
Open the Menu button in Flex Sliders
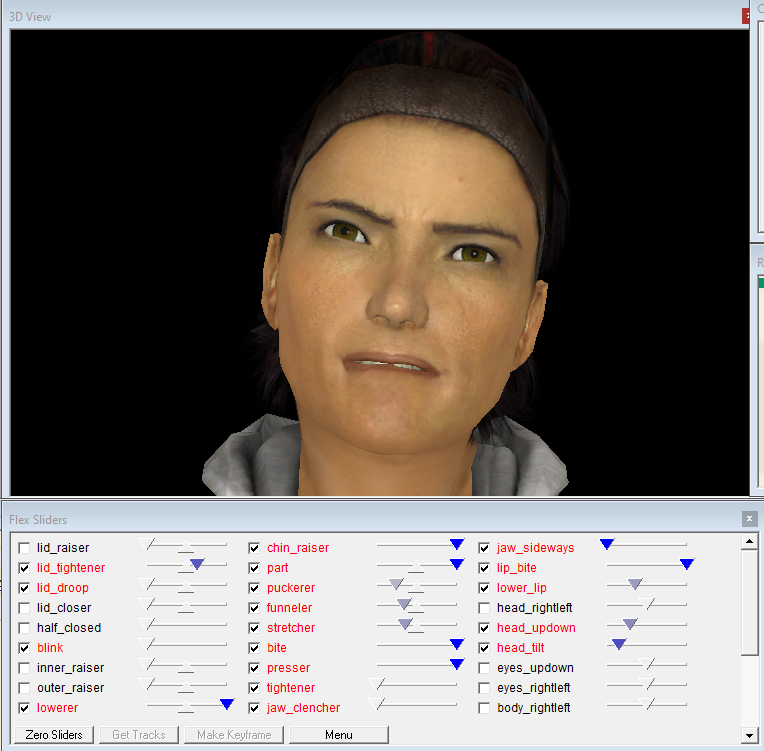coord(338,735)
